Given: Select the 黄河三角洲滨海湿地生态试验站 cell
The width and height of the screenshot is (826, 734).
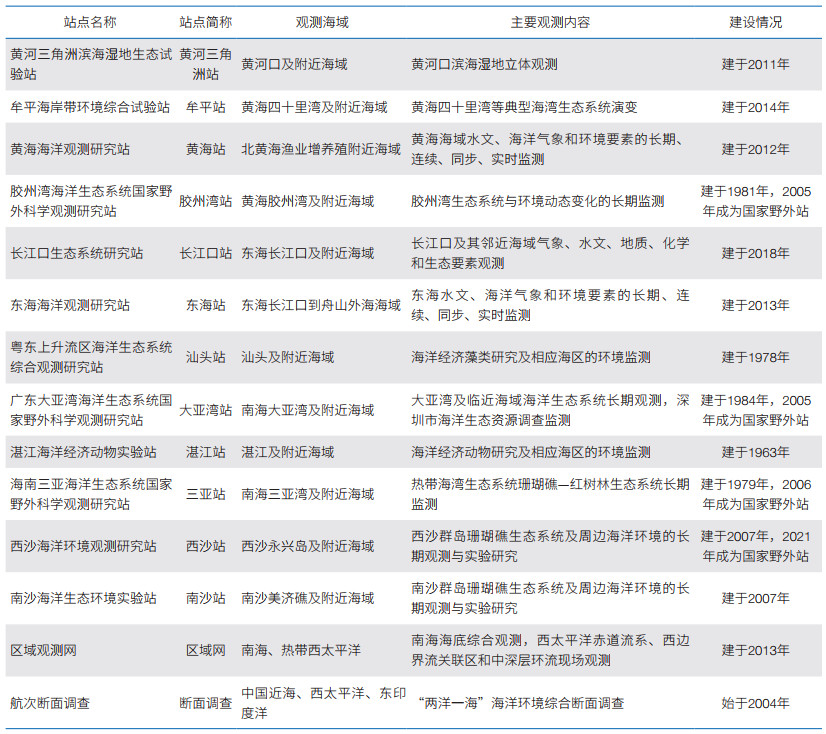Looking at the screenshot, I should pyautogui.click(x=91, y=64).
